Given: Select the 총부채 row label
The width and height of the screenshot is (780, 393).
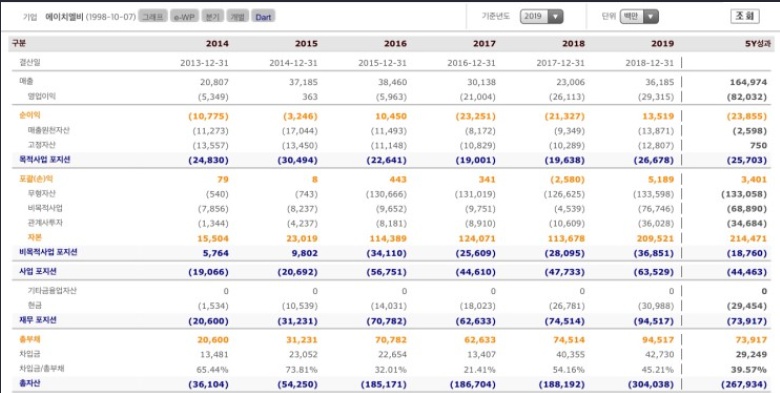Looking at the screenshot, I should [29, 339].
